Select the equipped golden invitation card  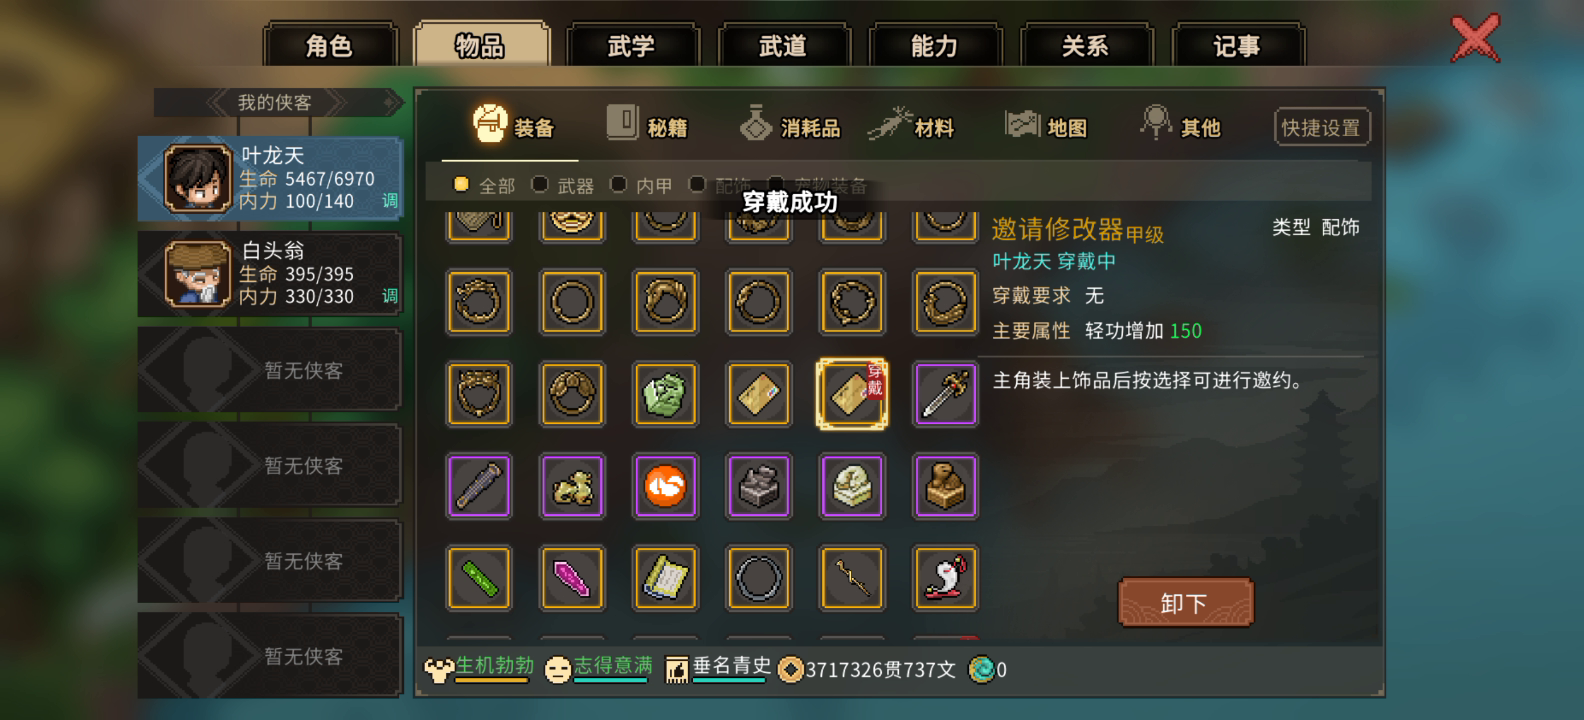click(x=852, y=394)
